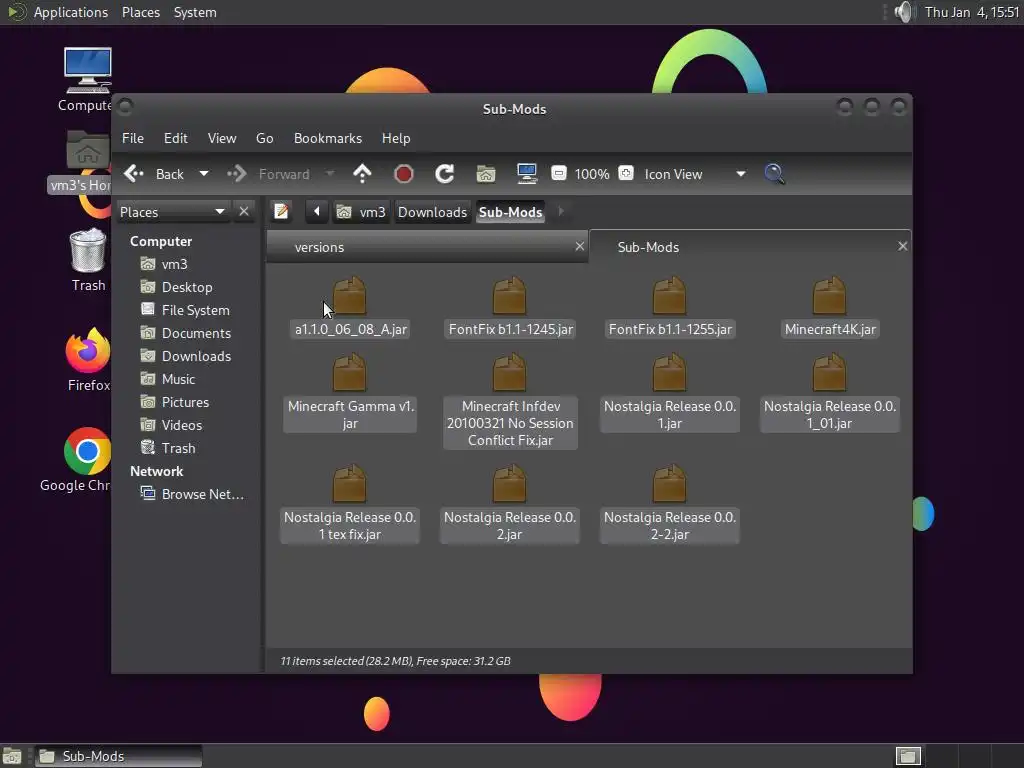The height and width of the screenshot is (768, 1024).
Task: Open the Go menu
Action: pos(264,138)
